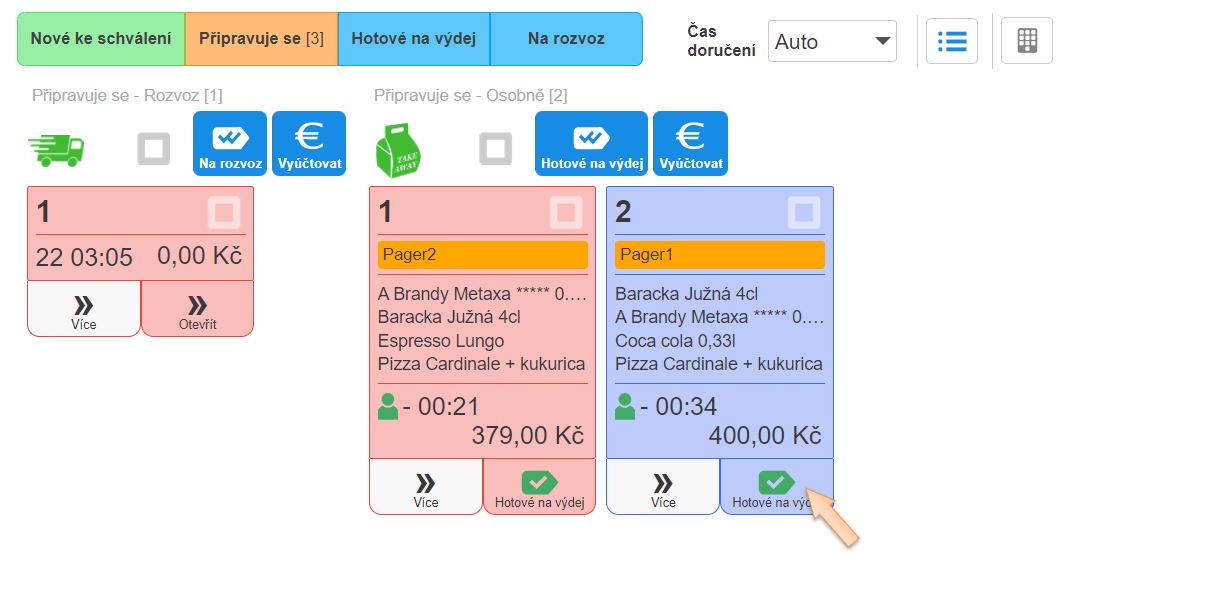Switch to list view icon
1213x615 pixels.
pos(951,41)
